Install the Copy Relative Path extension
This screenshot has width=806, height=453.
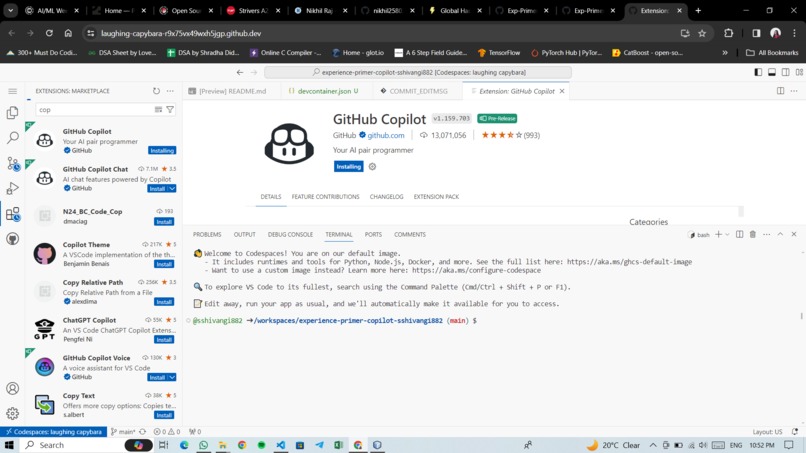pyautogui.click(x=164, y=302)
